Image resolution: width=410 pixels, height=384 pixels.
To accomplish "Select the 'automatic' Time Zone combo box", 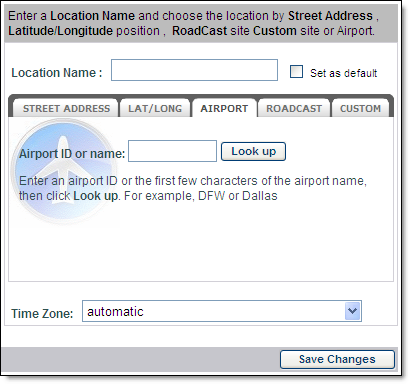I will coord(222,311).
